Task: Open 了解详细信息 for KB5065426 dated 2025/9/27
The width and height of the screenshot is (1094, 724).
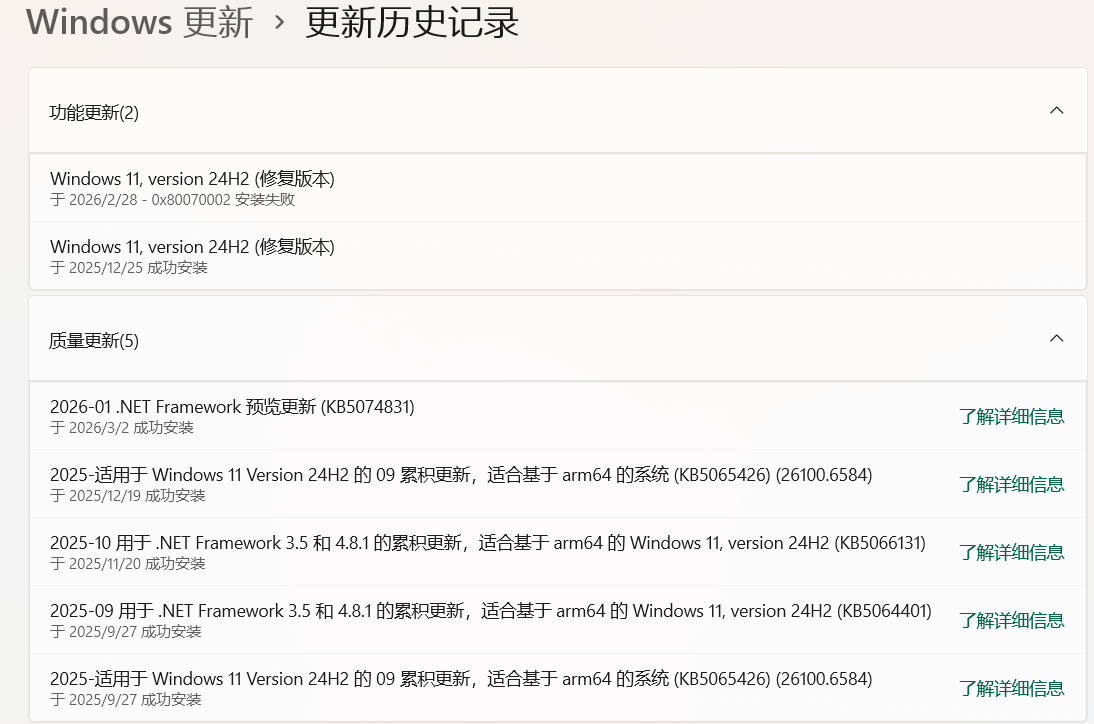Action: tap(1011, 688)
